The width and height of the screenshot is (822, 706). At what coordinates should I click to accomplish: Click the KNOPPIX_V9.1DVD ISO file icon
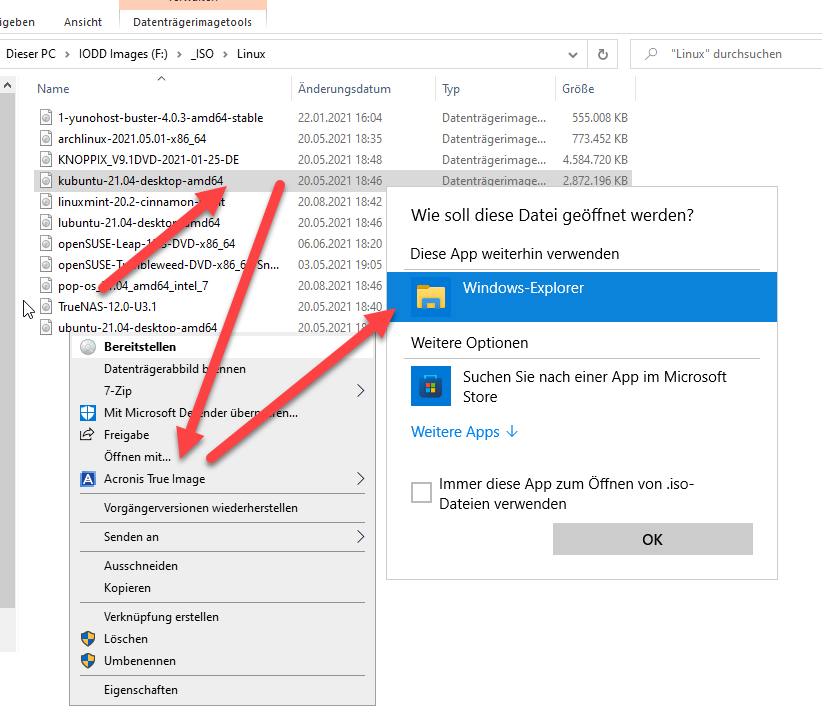tap(46, 159)
